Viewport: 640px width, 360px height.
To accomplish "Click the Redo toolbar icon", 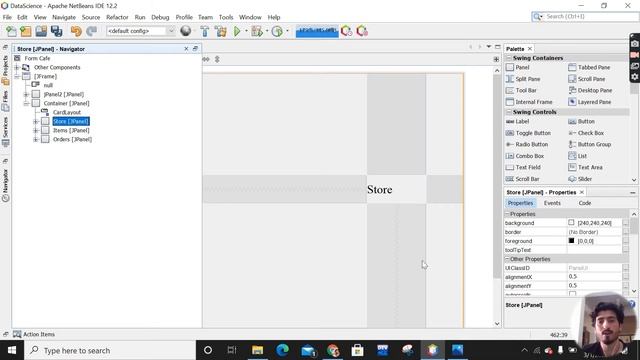I will [91, 31].
